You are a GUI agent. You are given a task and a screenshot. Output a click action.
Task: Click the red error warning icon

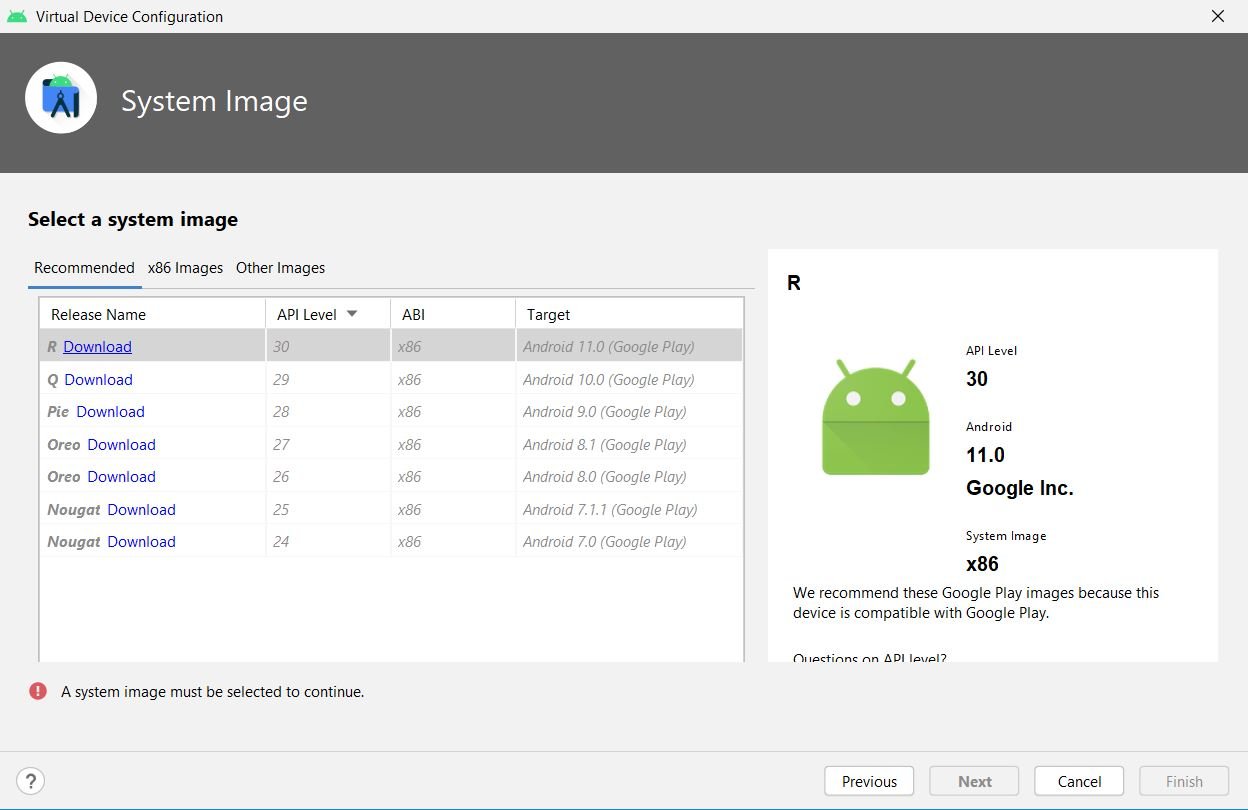[38, 691]
